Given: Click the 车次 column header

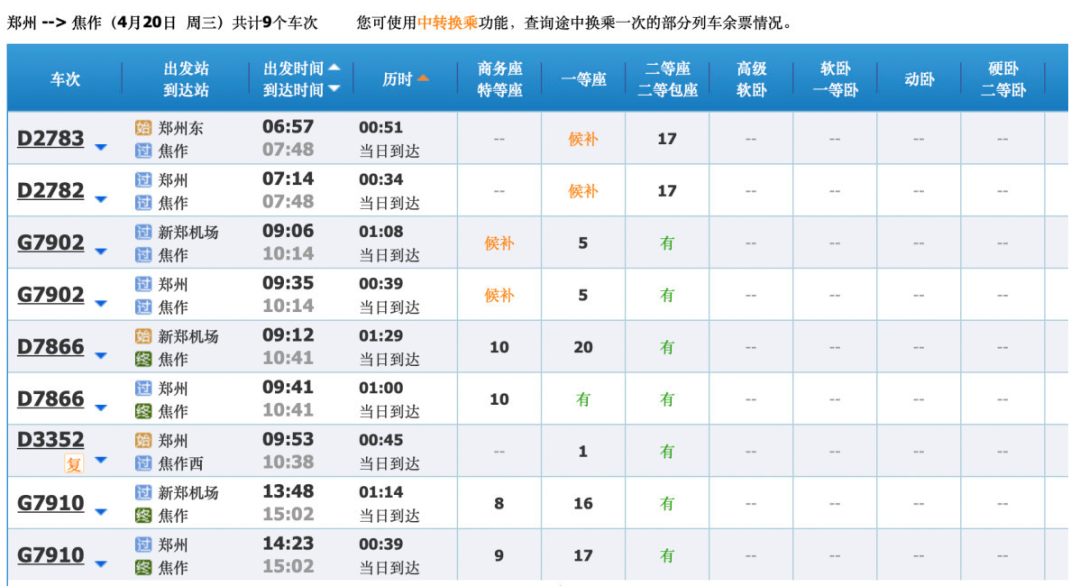Looking at the screenshot, I should coord(65,78).
